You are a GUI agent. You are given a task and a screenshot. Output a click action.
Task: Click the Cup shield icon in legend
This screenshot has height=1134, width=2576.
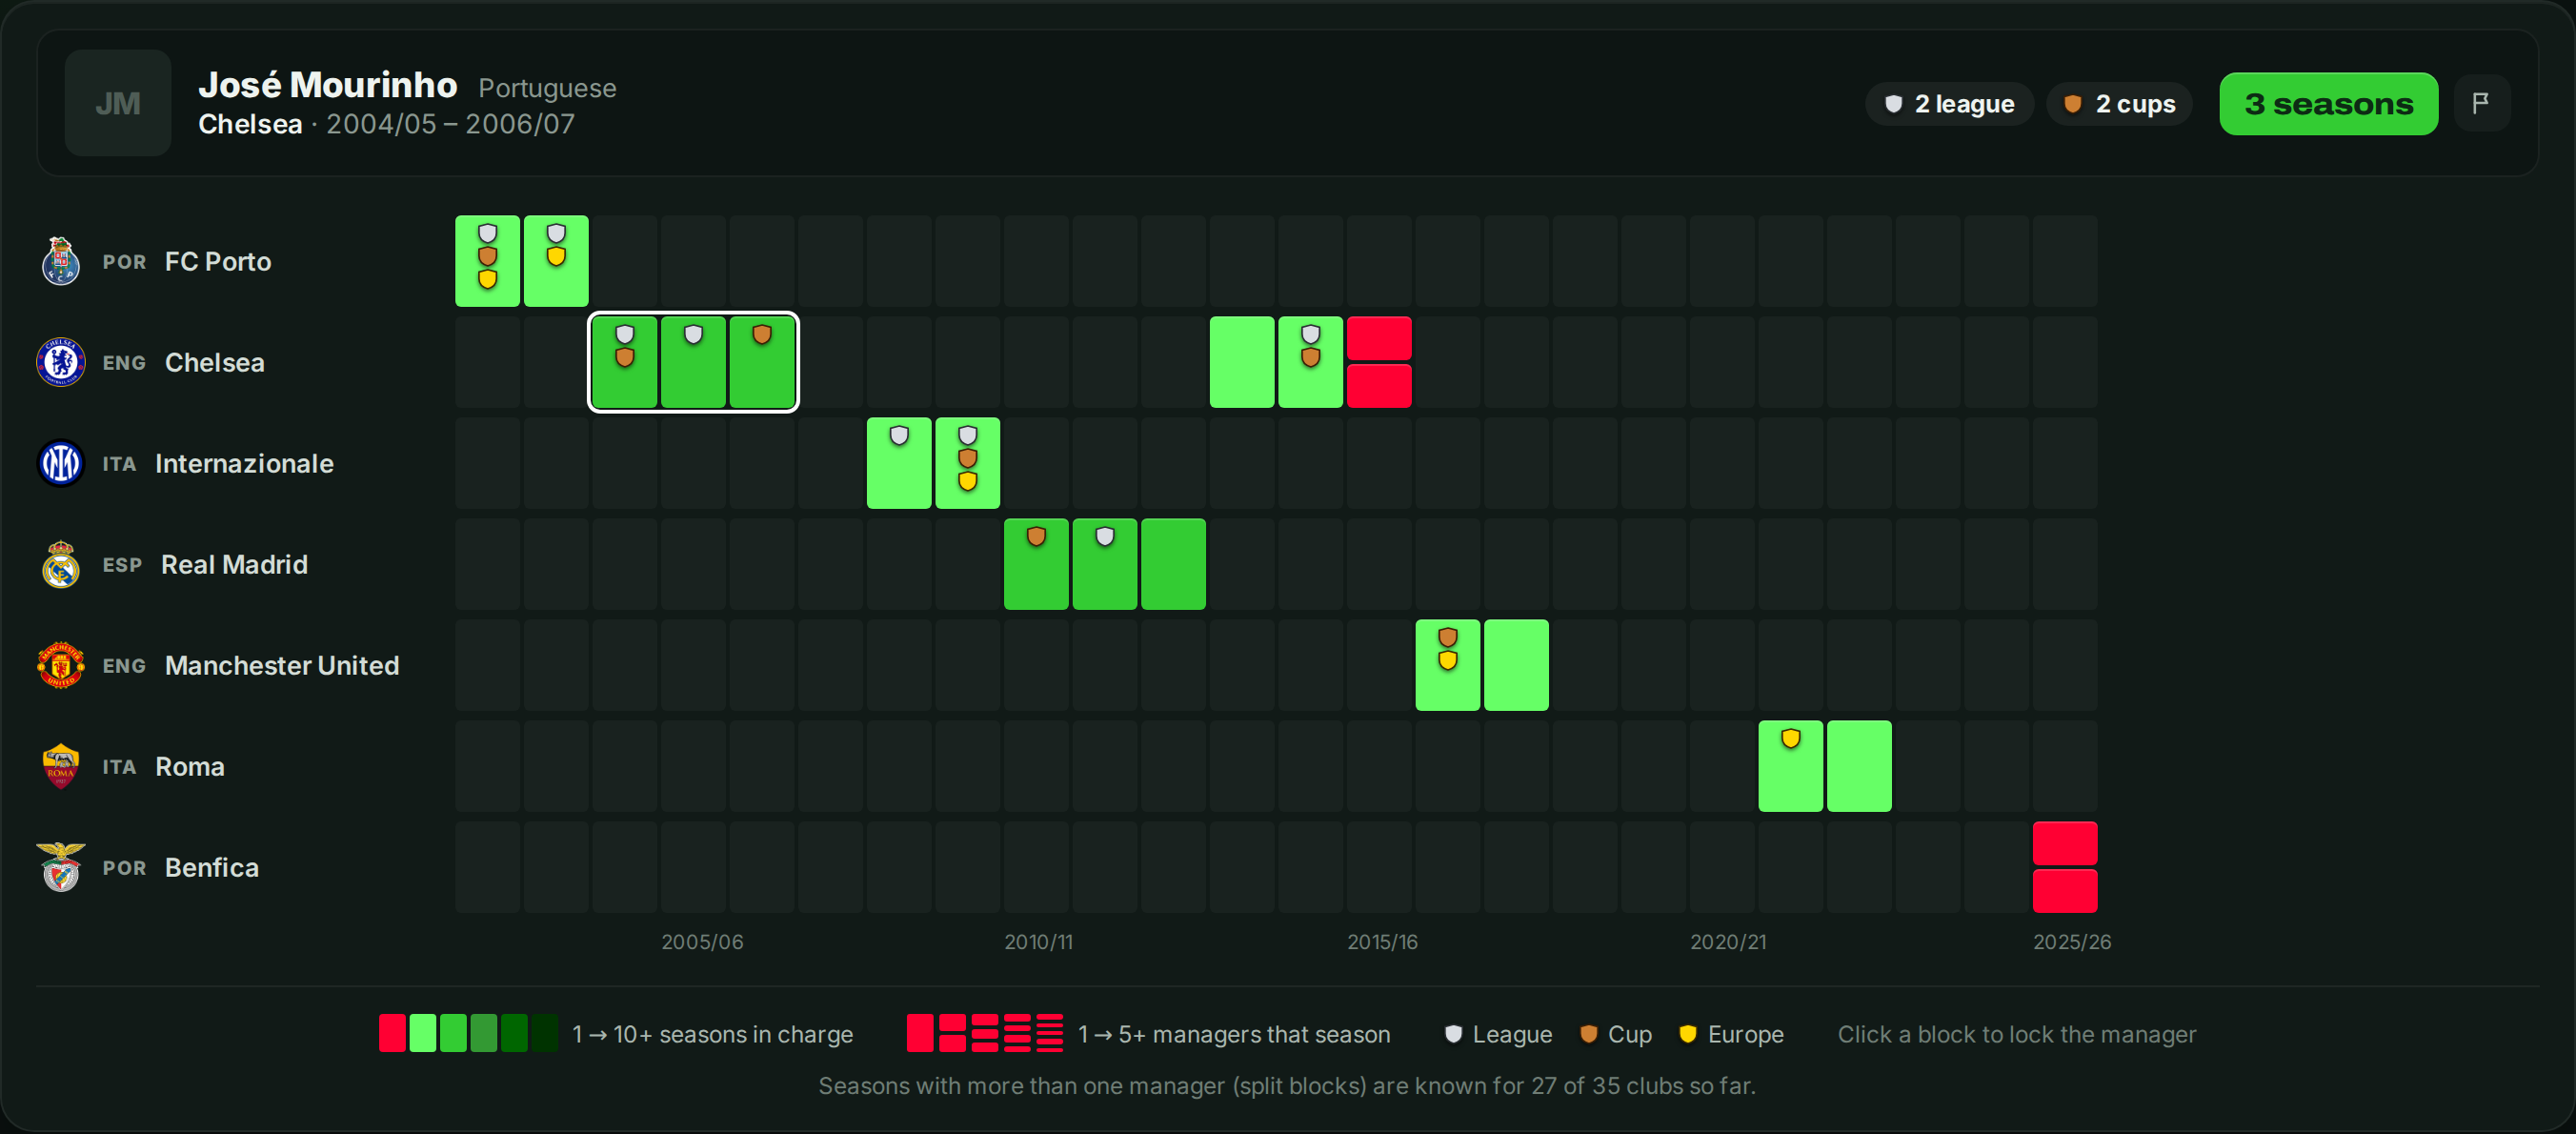point(1588,1034)
